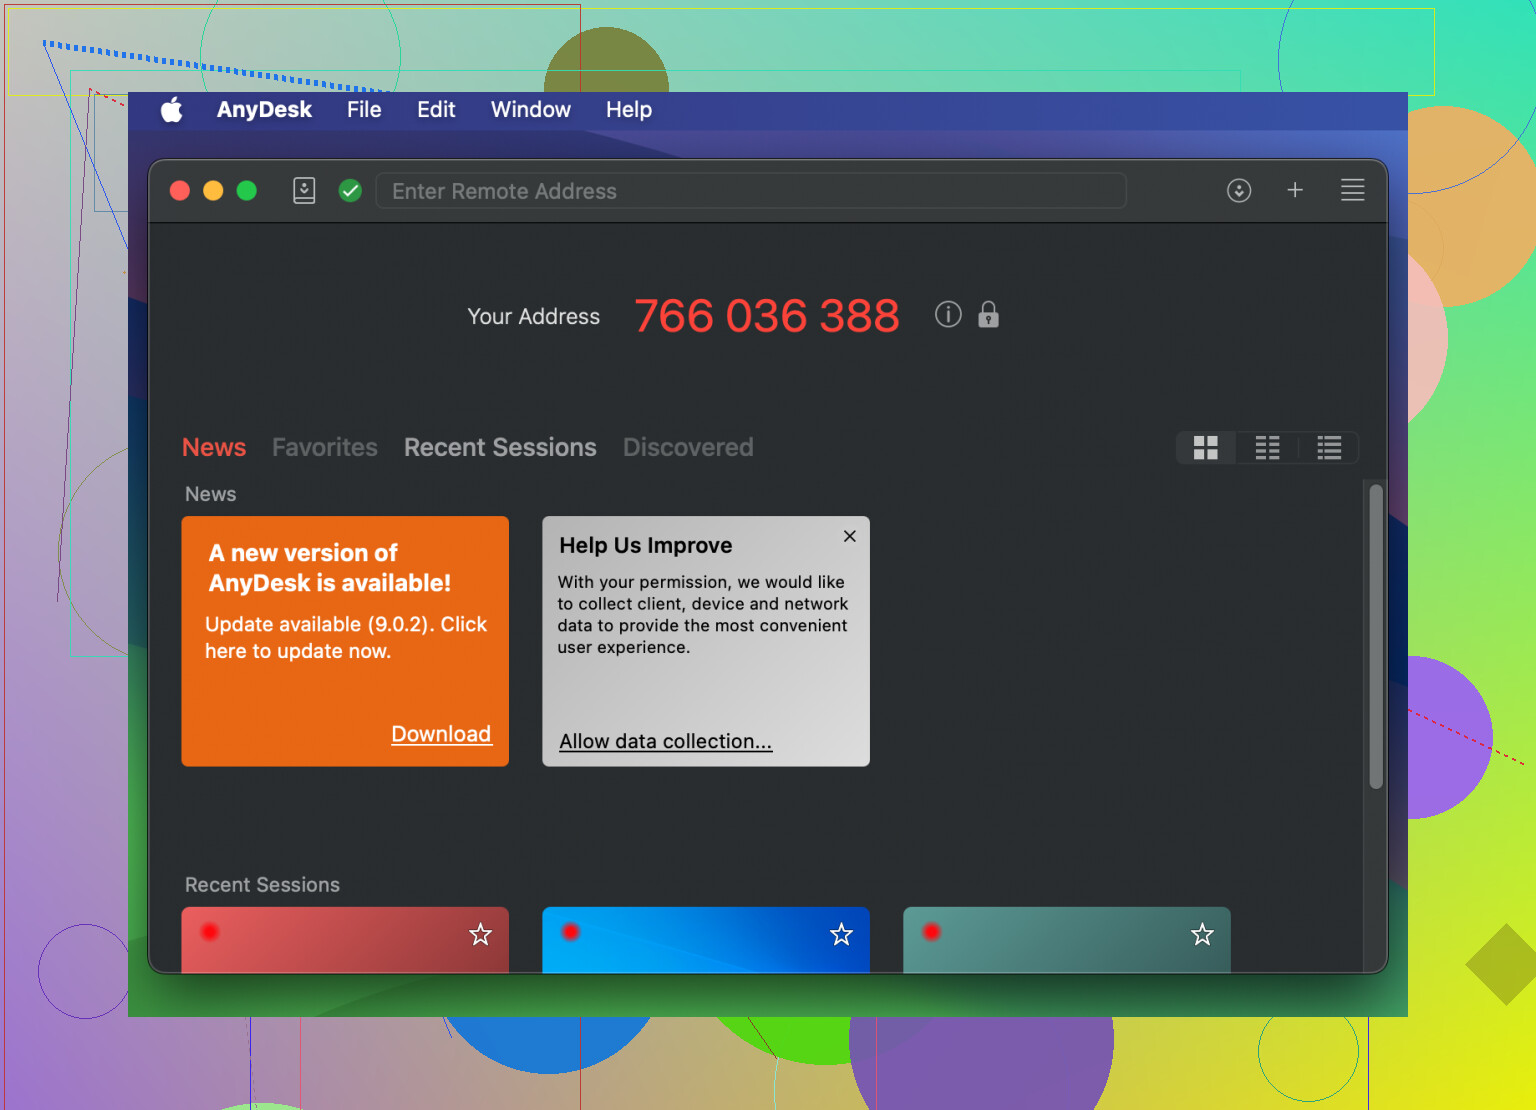
Task: Click the padlock icon beside the address
Action: click(988, 315)
